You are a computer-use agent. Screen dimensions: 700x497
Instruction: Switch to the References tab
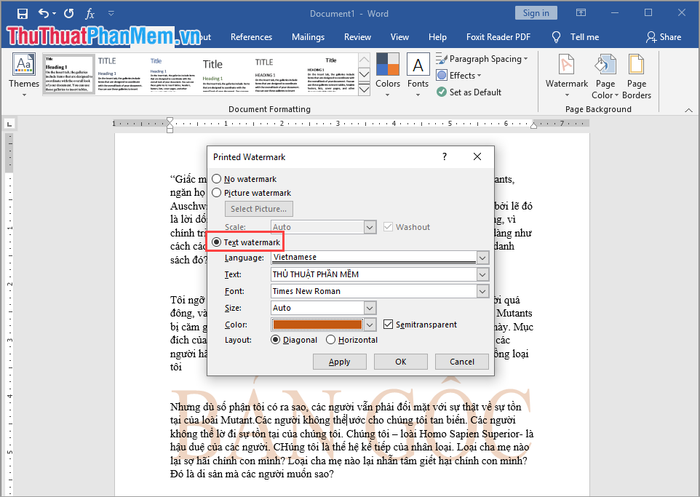(x=251, y=37)
